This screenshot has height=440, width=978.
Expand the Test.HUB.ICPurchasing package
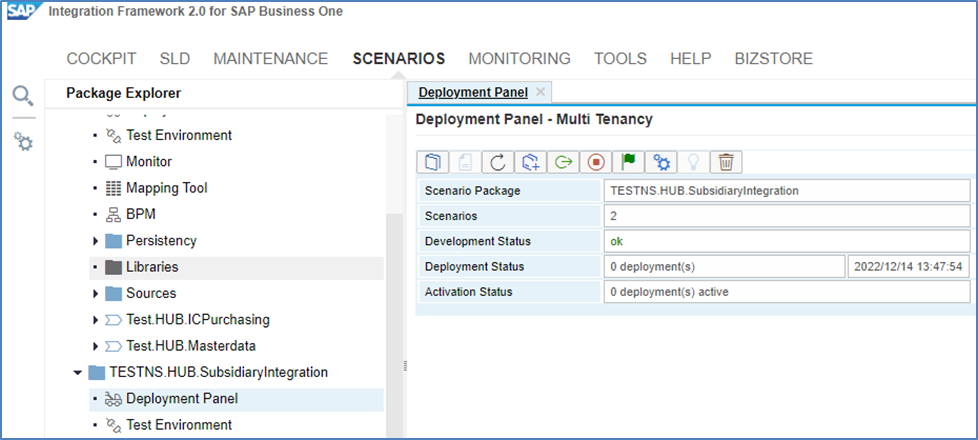coord(95,320)
